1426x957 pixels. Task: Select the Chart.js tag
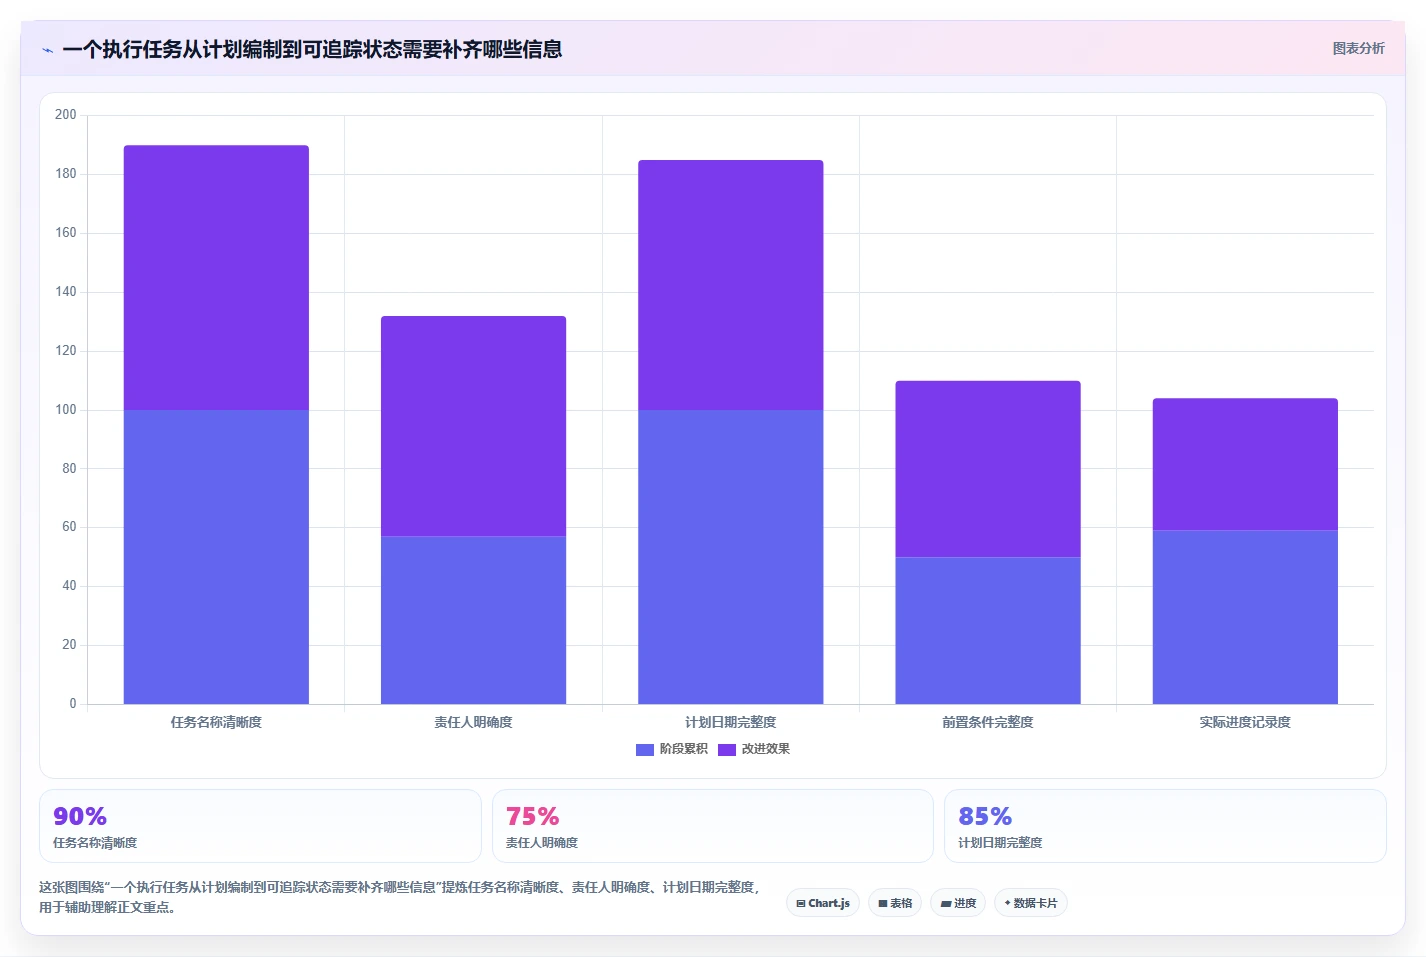823,903
